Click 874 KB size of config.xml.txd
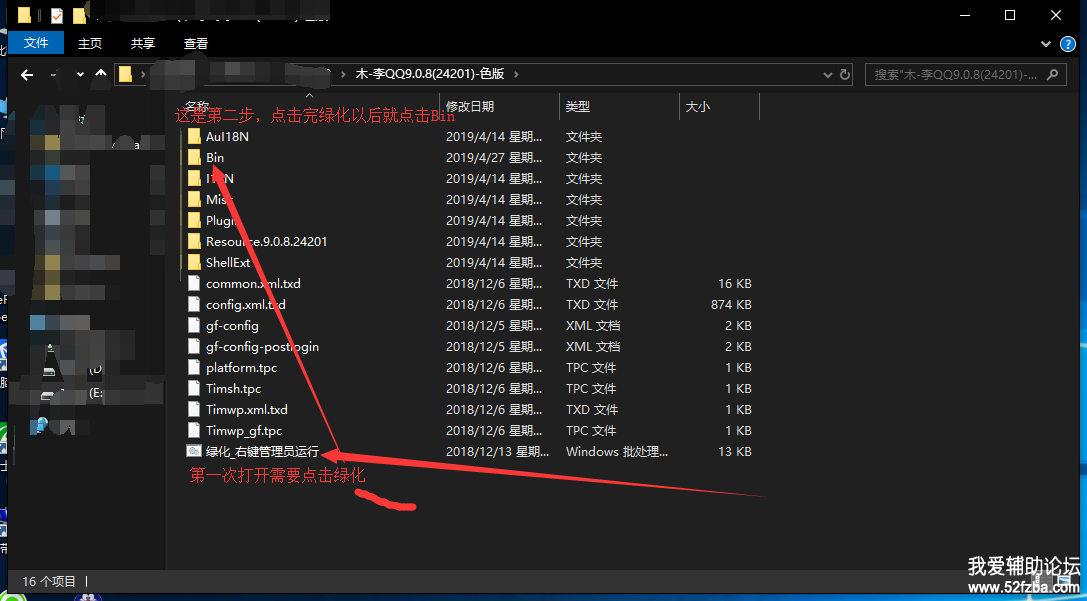 [x=731, y=305]
